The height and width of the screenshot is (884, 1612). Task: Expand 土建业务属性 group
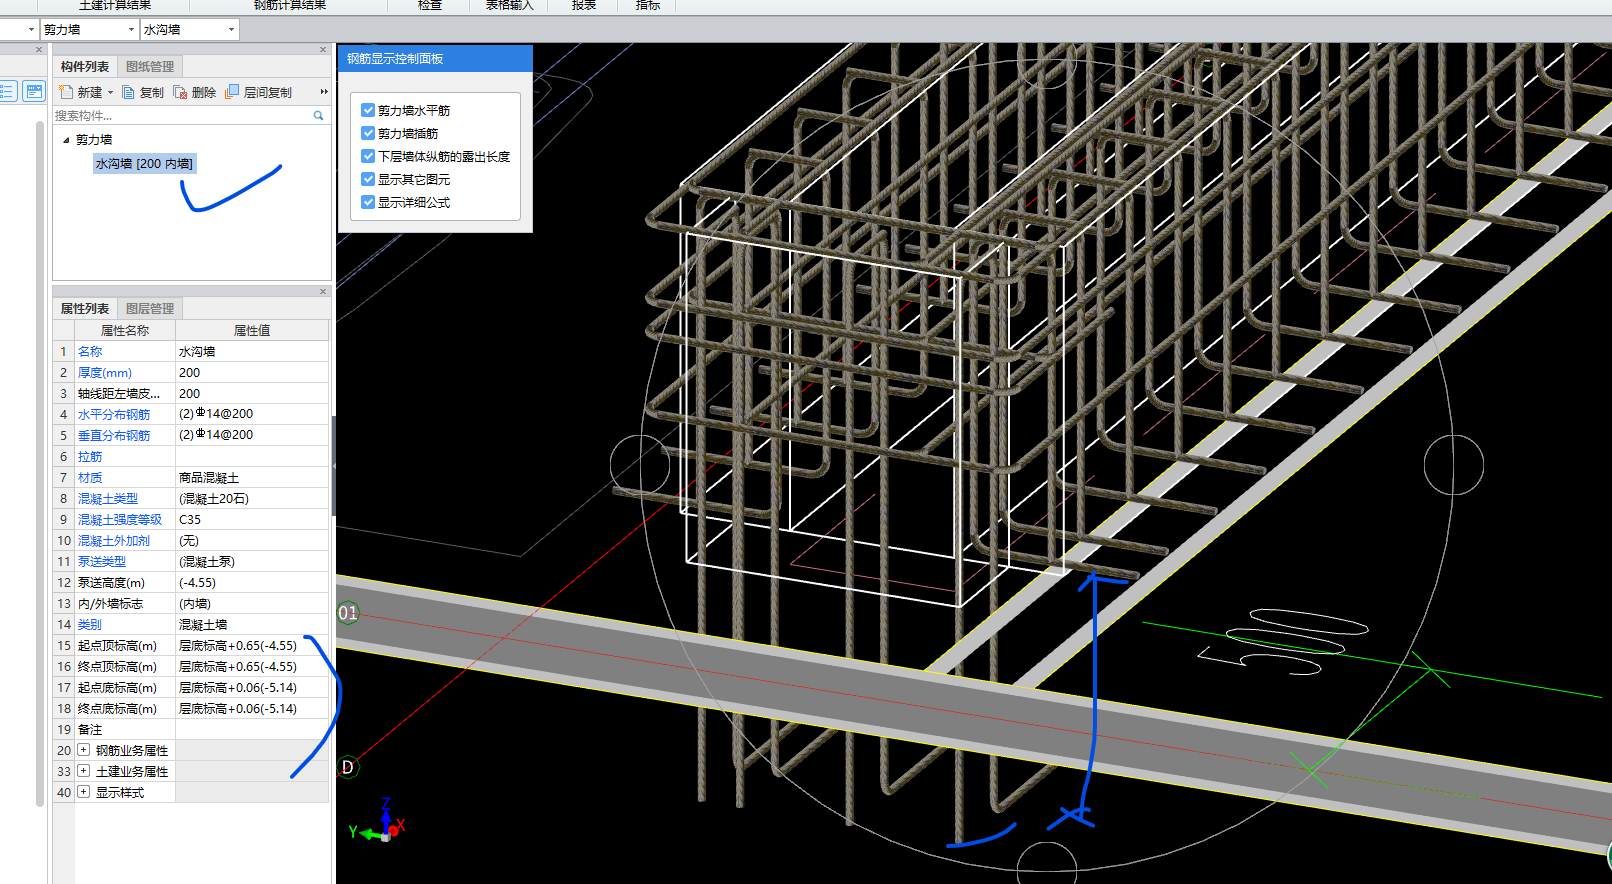pos(84,771)
